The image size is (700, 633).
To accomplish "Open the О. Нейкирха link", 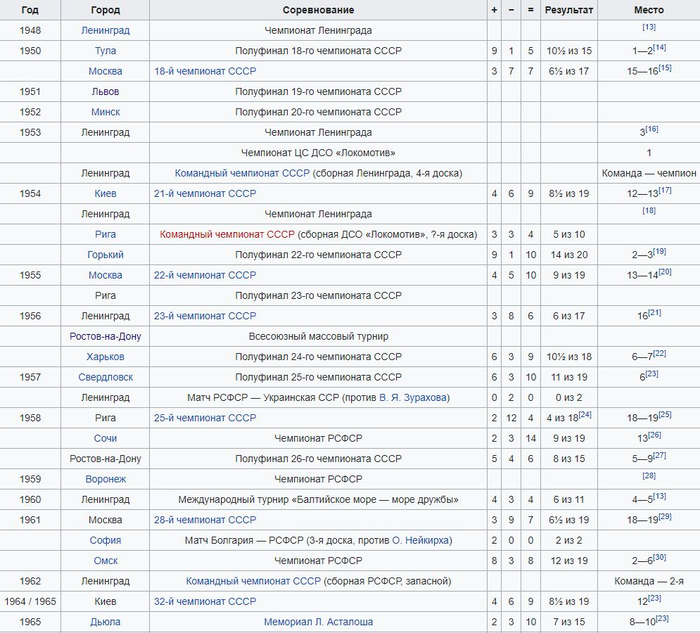I will pyautogui.click(x=420, y=541).
